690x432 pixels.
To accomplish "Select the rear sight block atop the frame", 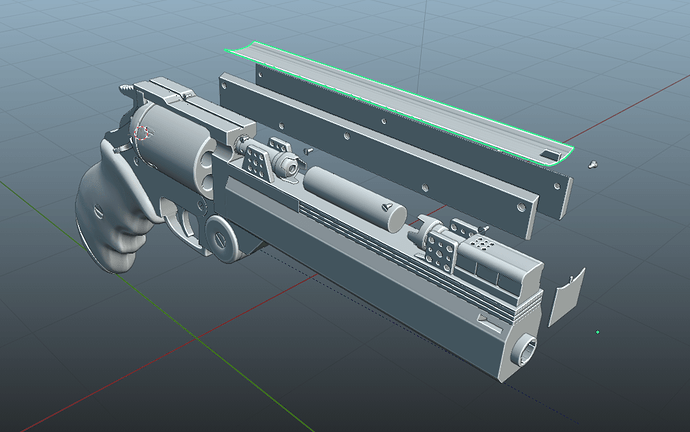I will click(x=165, y=92).
